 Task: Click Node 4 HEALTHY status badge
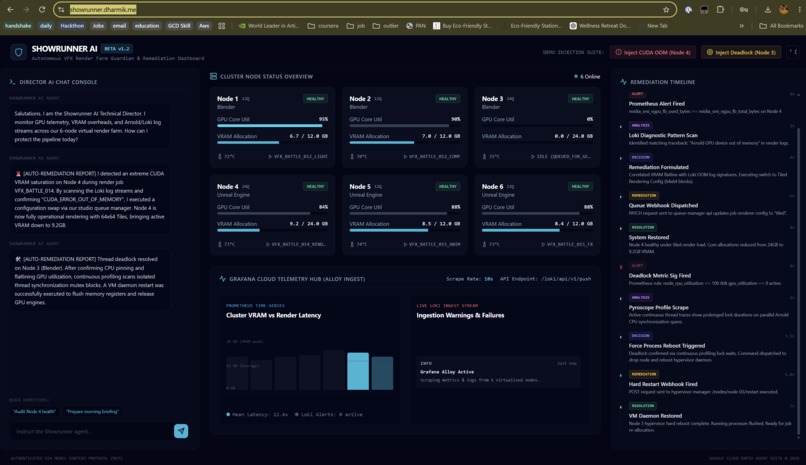[x=315, y=187]
